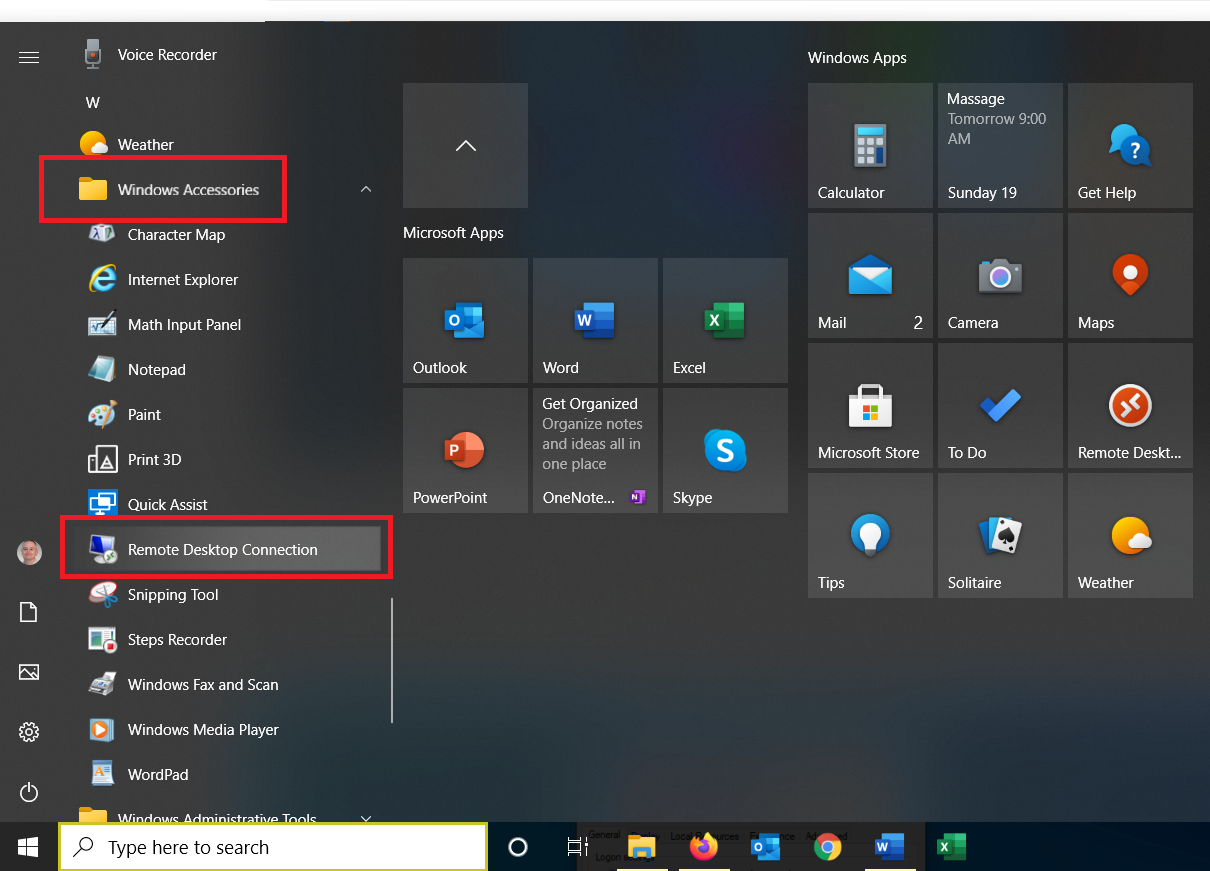Screen dimensions: 1210x871
Task: Select the Microsoft Apps group title
Action: pos(453,233)
